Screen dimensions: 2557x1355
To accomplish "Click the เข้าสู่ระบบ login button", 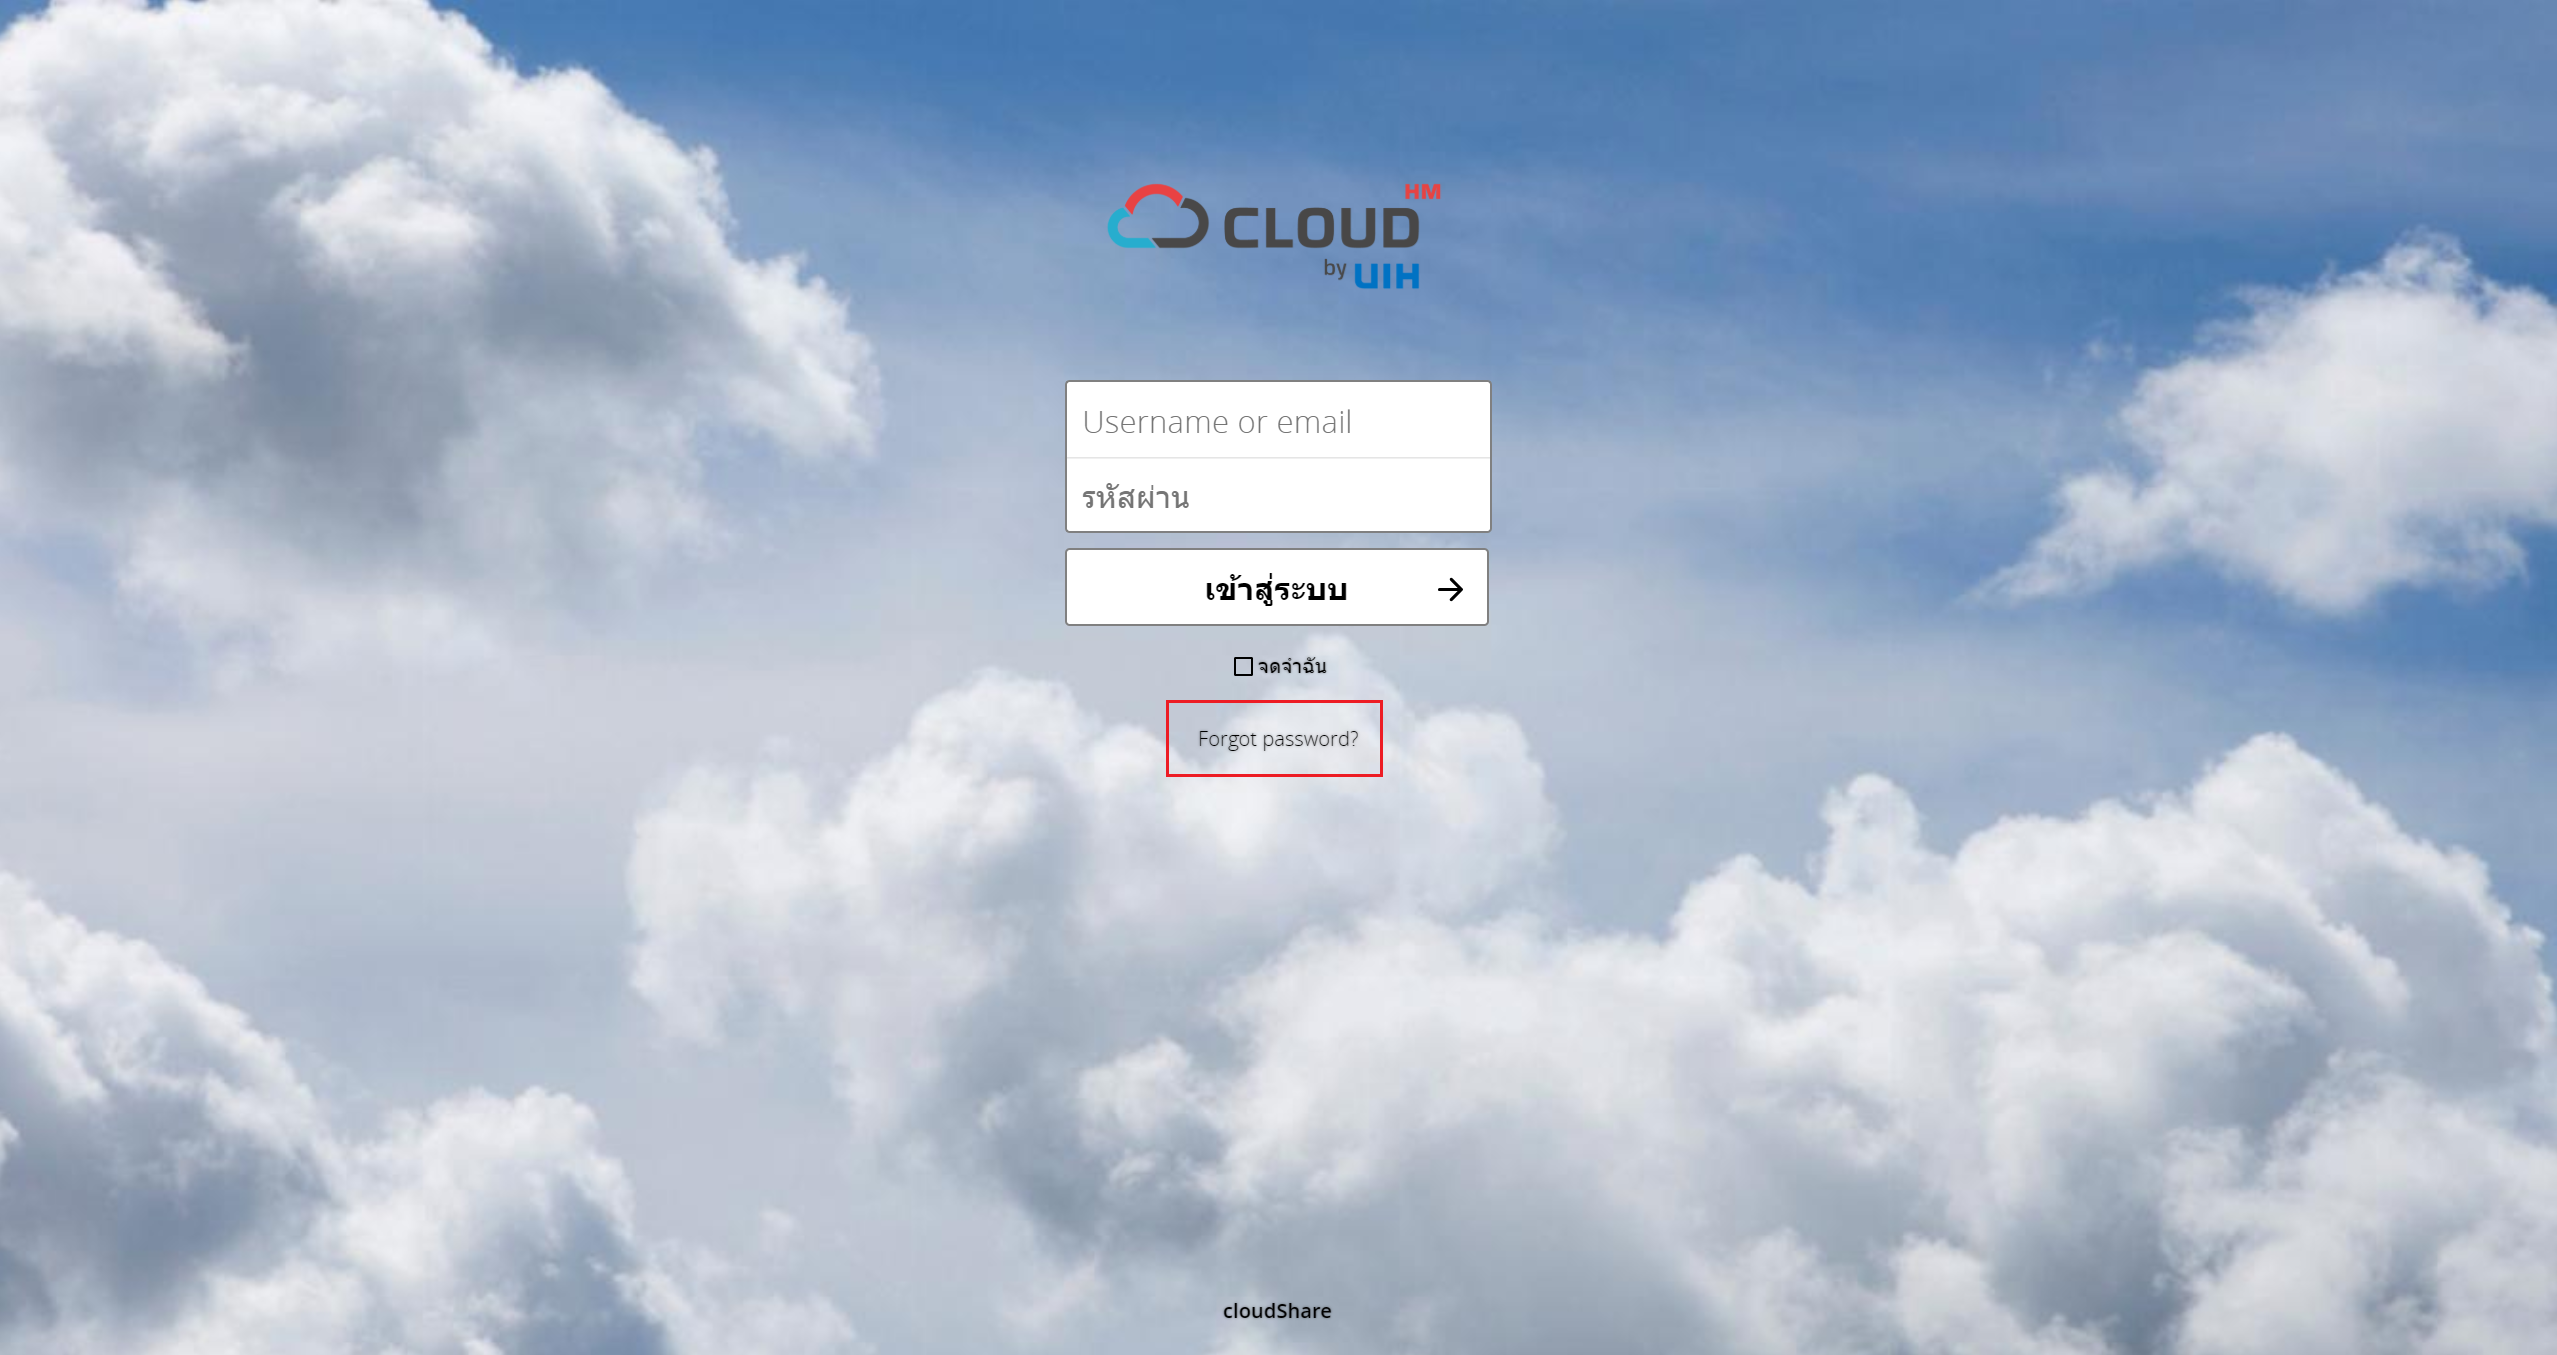I will tap(1277, 587).
